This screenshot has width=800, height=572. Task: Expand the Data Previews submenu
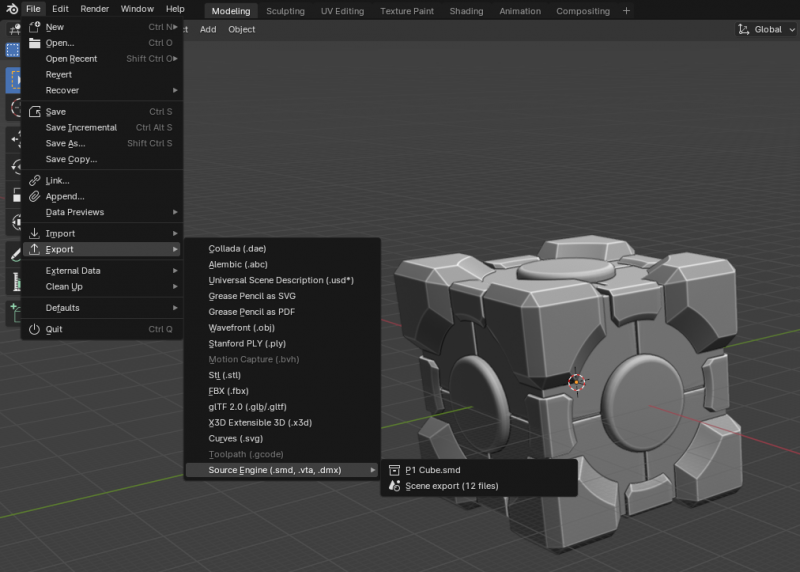pyautogui.click(x=102, y=212)
